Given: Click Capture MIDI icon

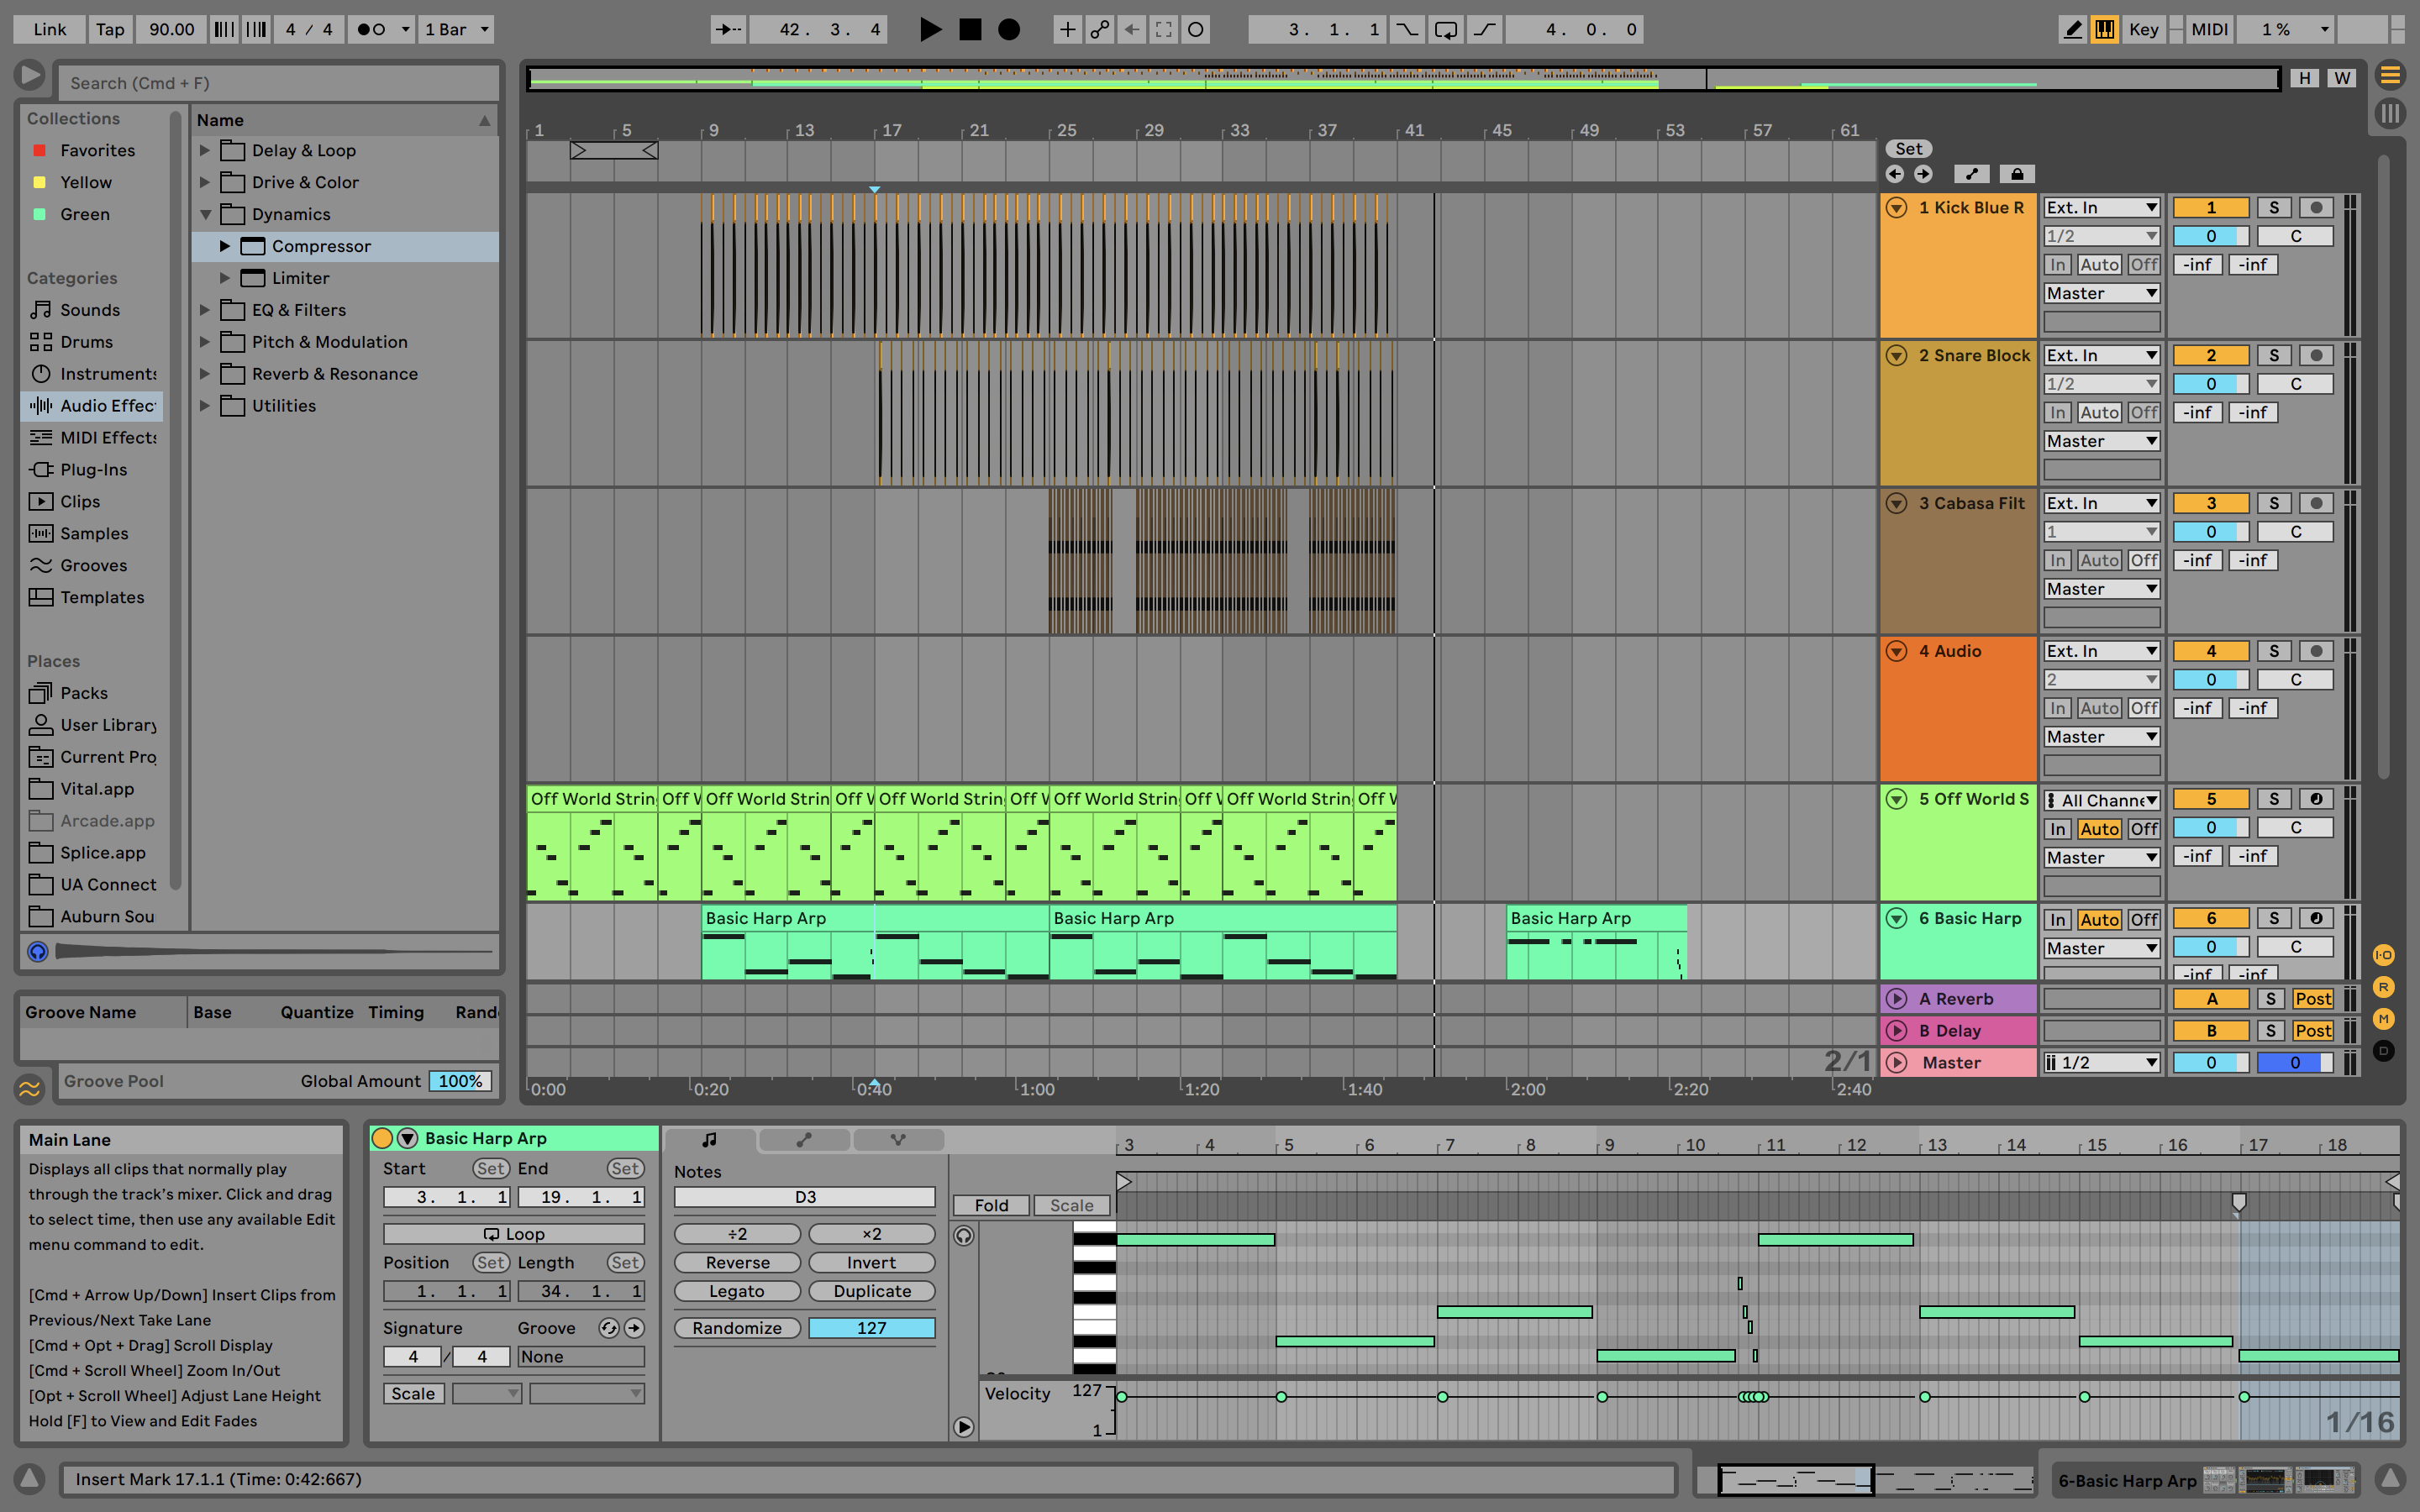Looking at the screenshot, I should 1163,29.
